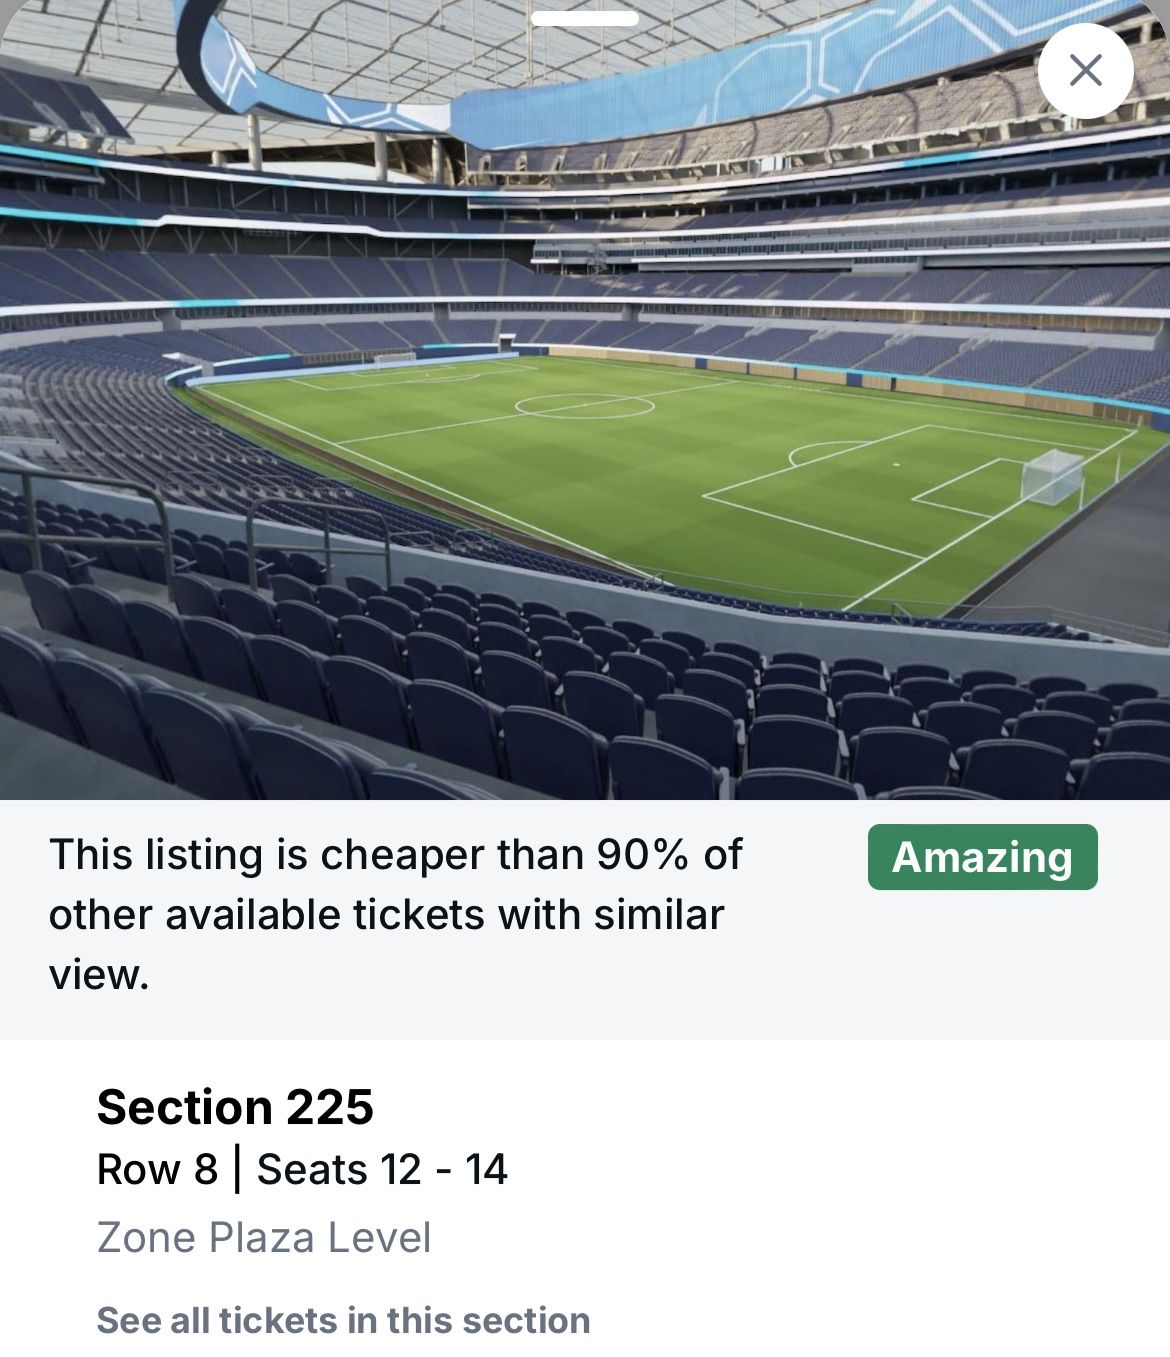Click the penalty spot in the near box
Viewport: 1170px width, 1357px height.
click(x=895, y=464)
